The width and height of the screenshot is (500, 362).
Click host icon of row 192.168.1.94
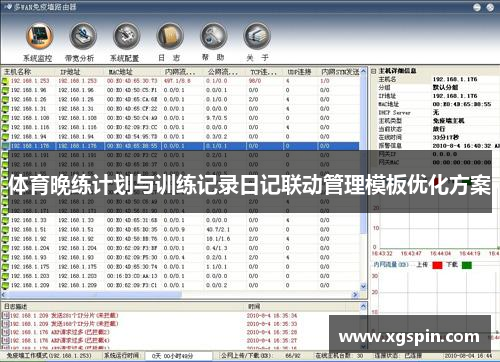tap(5, 137)
